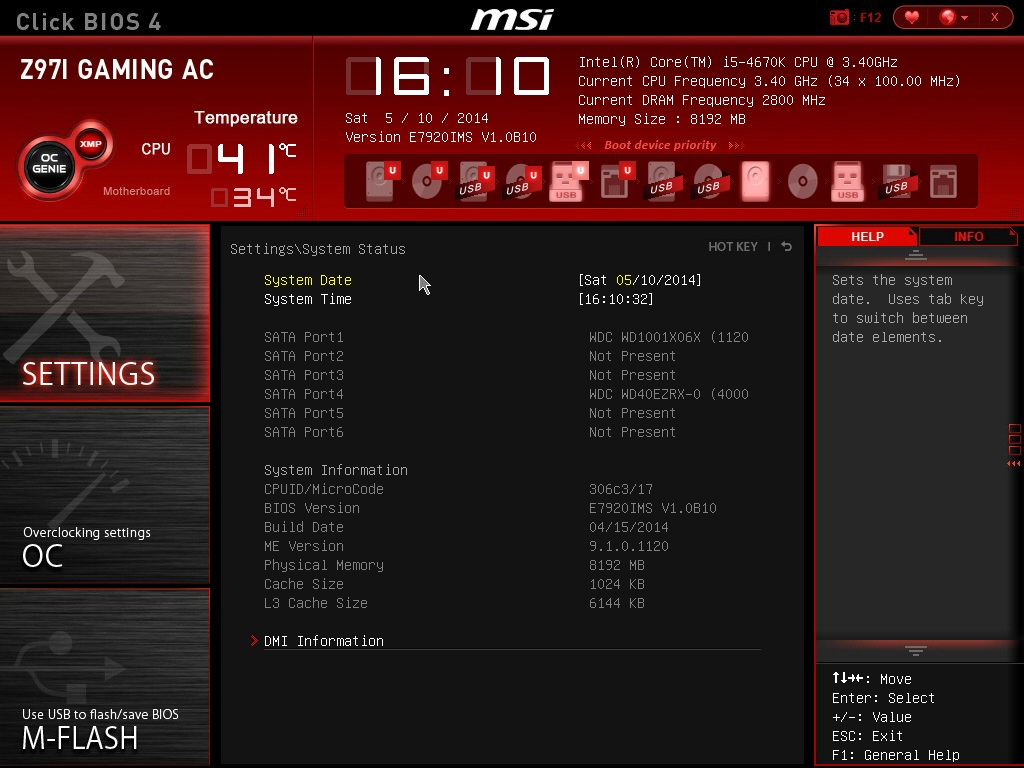
Task: Click the system time value 16:10:32
Action: coord(616,299)
